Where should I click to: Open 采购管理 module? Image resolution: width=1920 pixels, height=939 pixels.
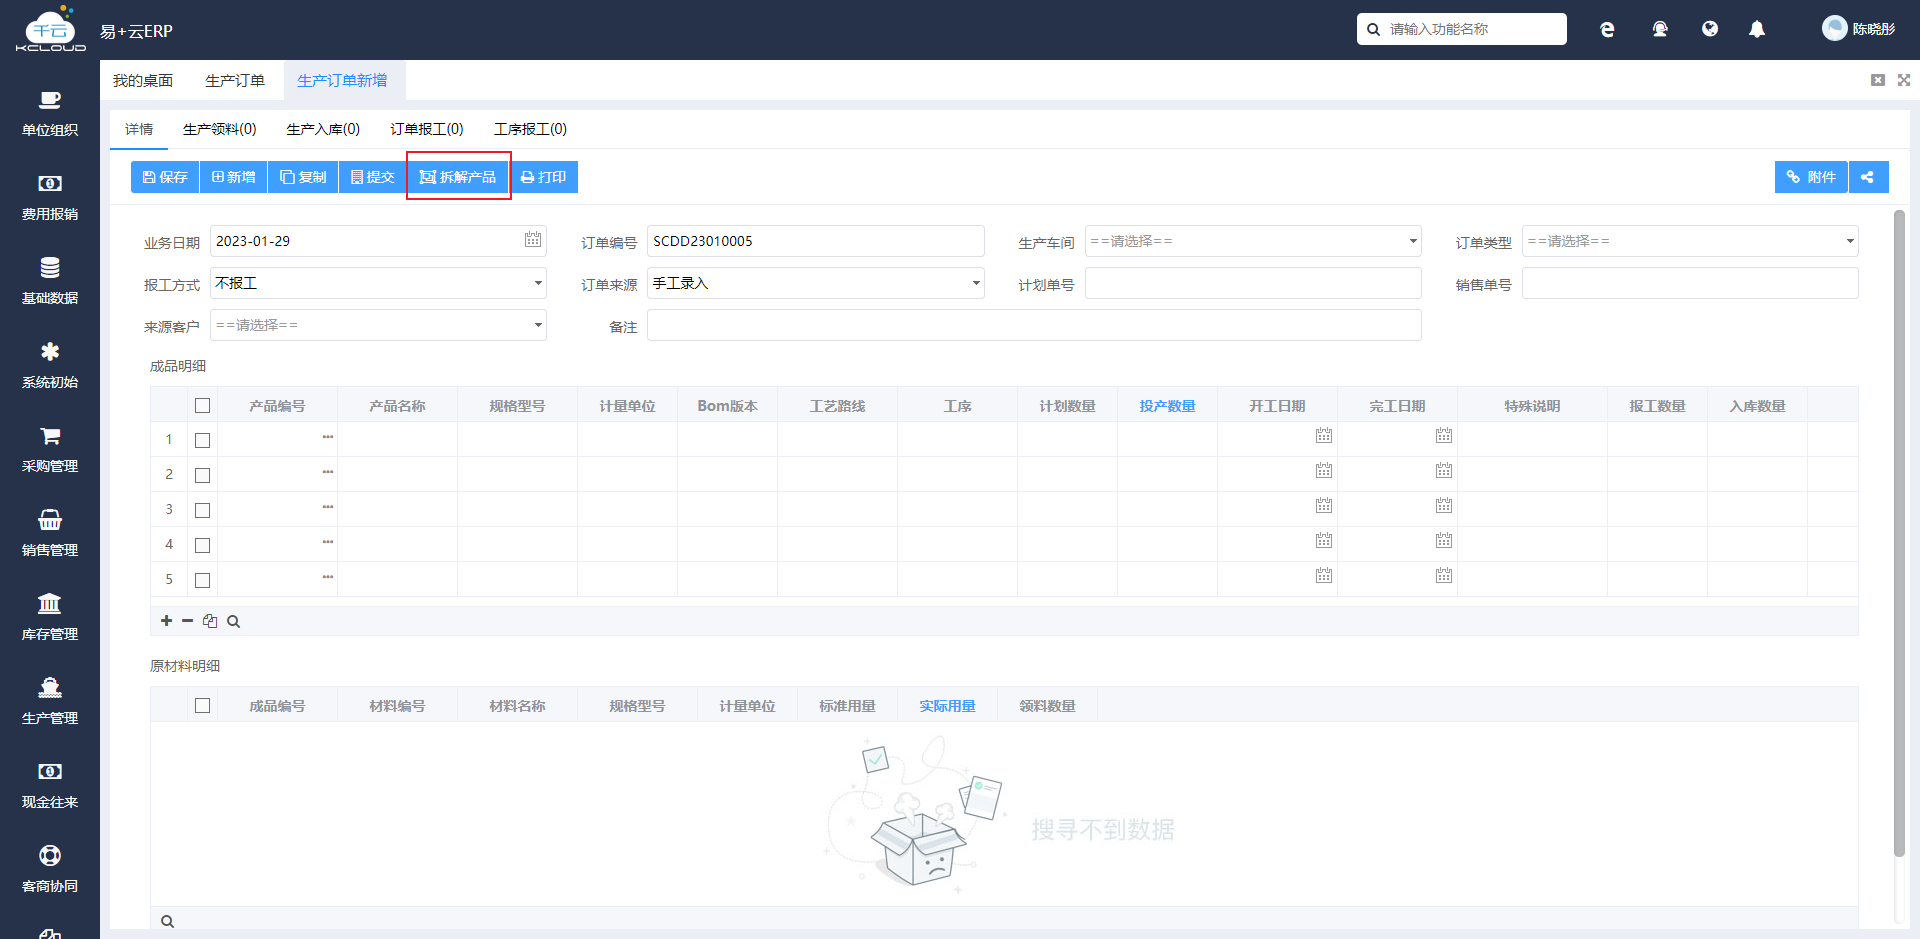[x=50, y=450]
